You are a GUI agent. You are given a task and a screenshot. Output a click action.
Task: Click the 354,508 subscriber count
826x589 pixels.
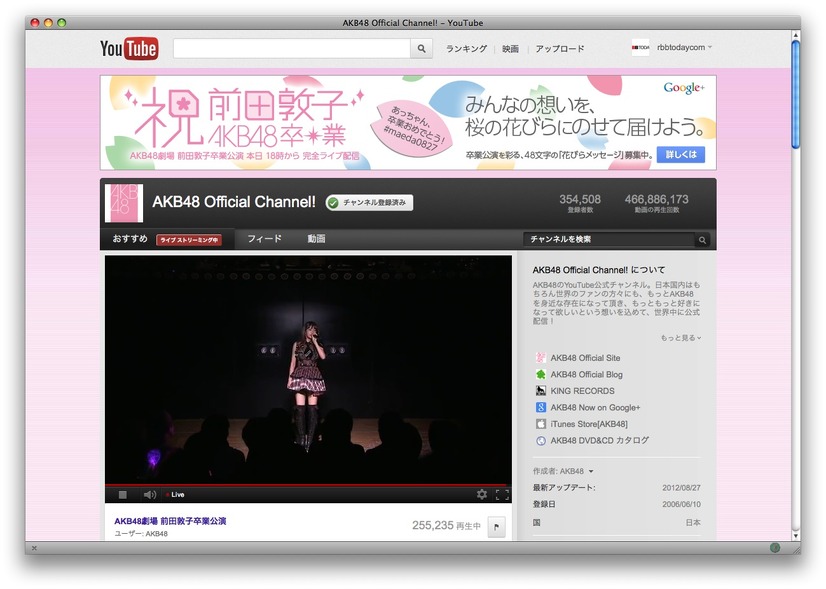tap(580, 200)
